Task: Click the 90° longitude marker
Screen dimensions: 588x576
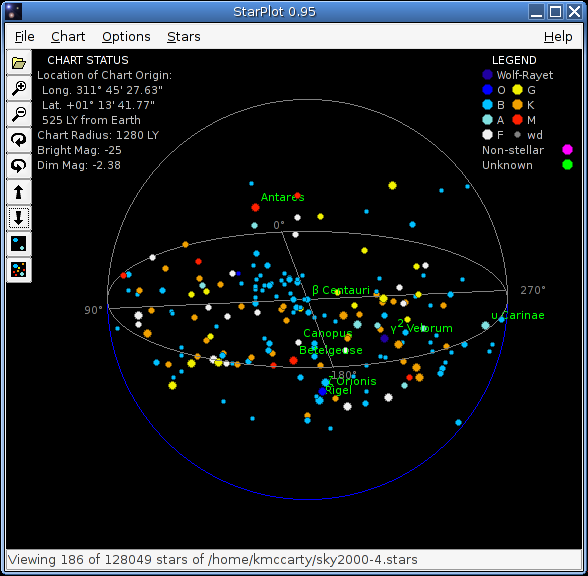Action: point(93,310)
